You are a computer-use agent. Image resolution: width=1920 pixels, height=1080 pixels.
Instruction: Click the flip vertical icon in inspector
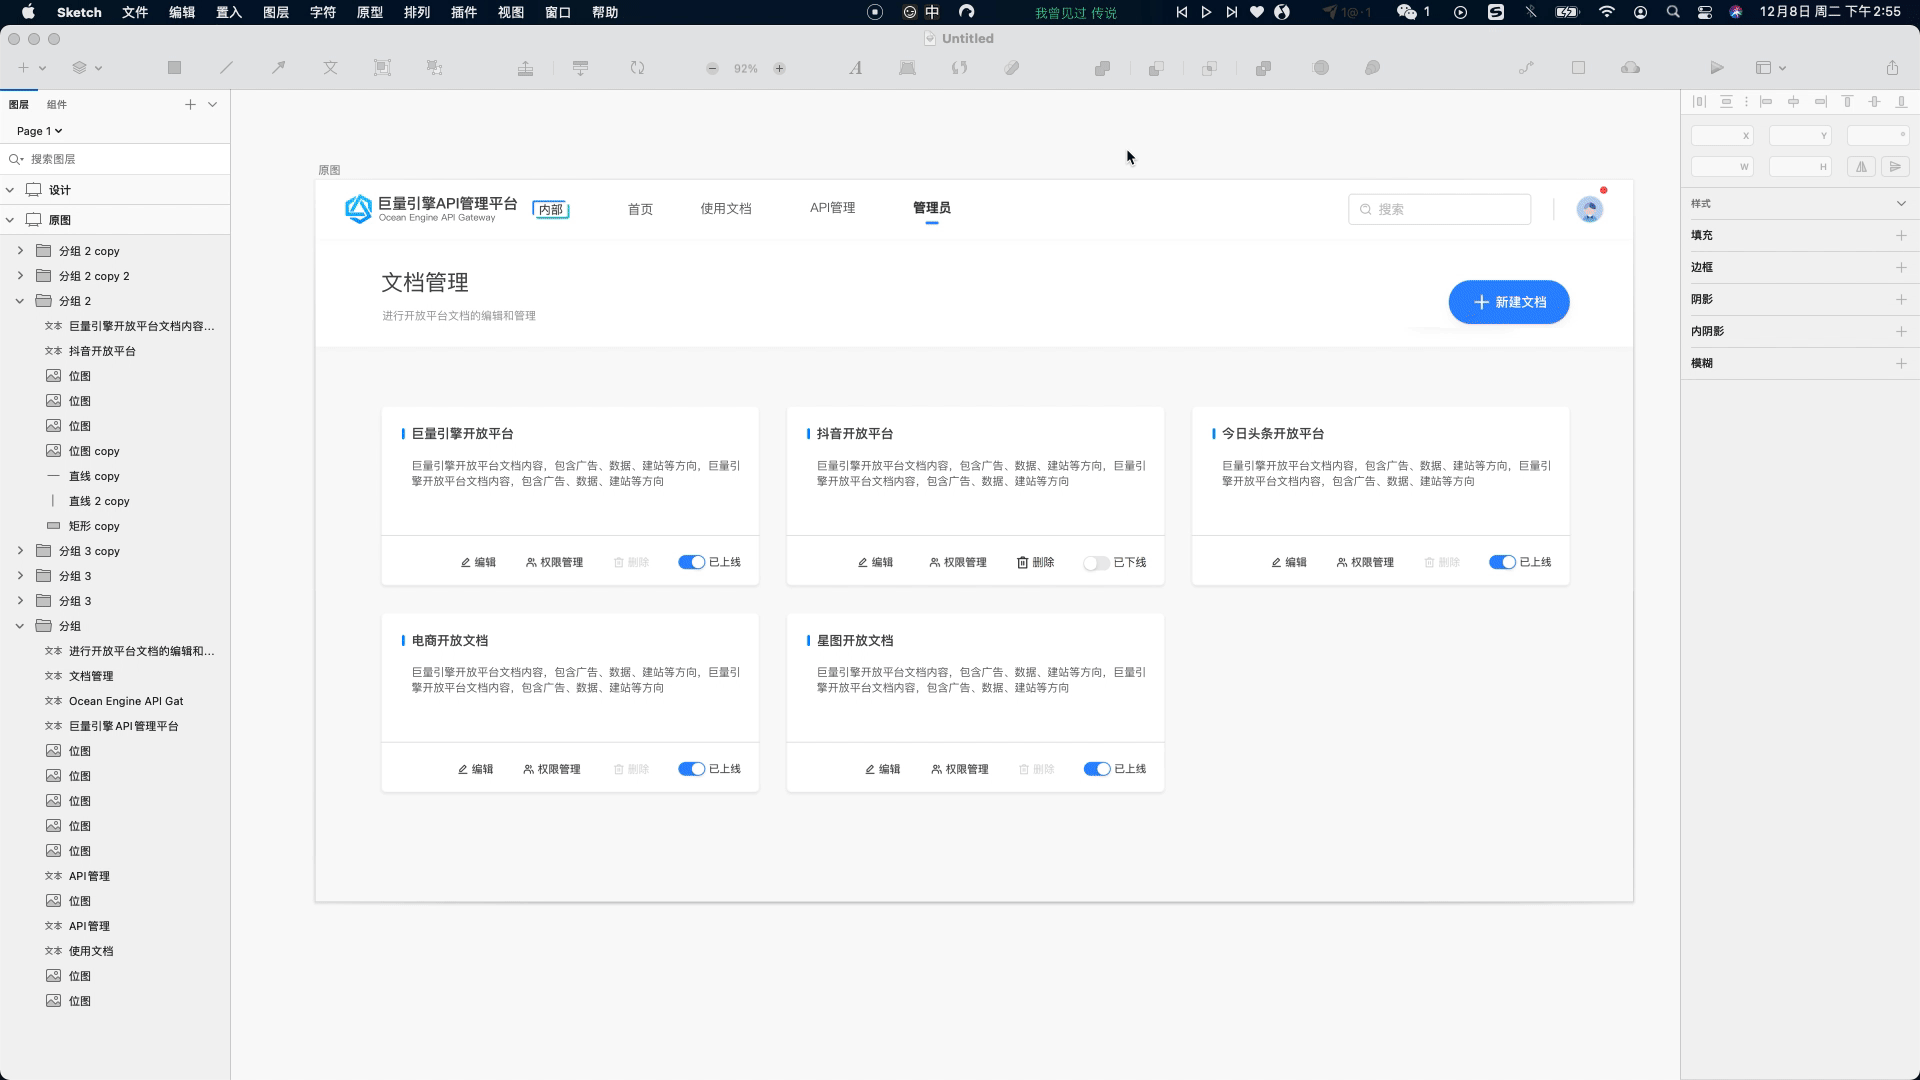click(x=1895, y=167)
